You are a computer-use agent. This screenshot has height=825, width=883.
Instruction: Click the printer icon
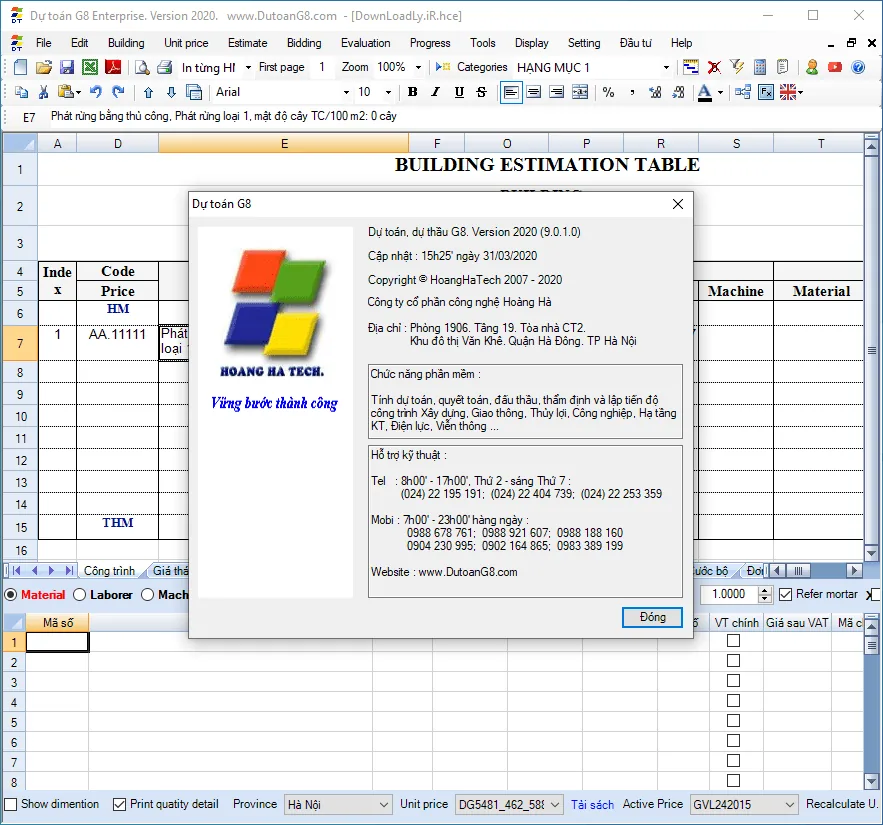click(164, 68)
